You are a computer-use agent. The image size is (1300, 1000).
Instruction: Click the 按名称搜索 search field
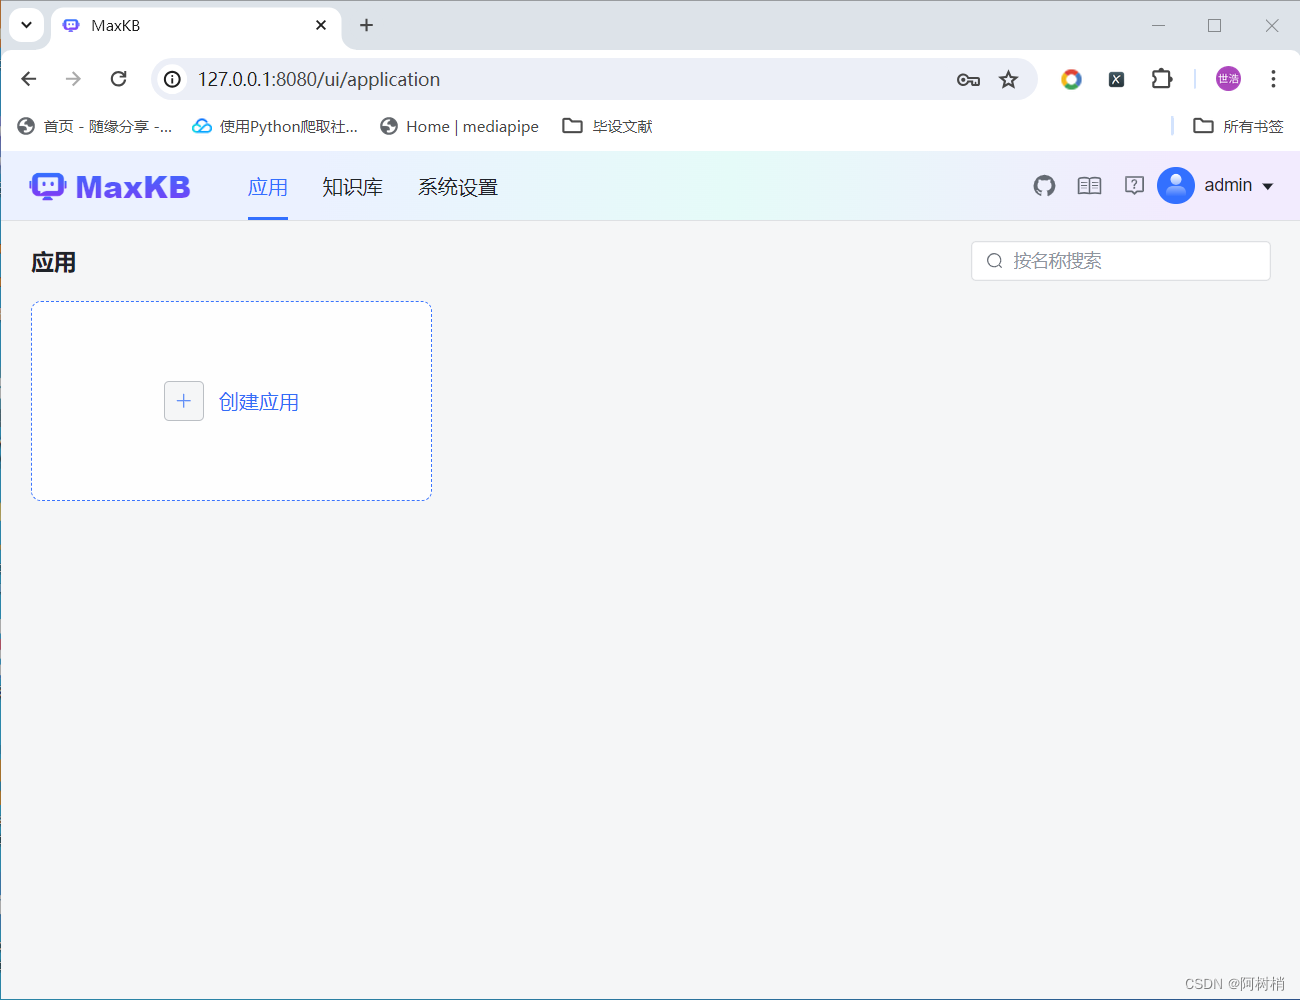point(1121,261)
